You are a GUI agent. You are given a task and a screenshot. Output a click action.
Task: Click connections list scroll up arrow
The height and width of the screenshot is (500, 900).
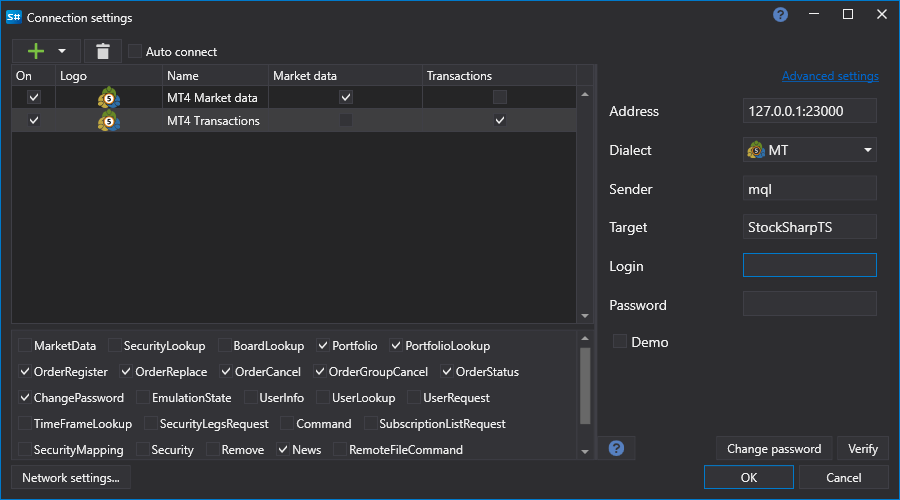(x=585, y=94)
